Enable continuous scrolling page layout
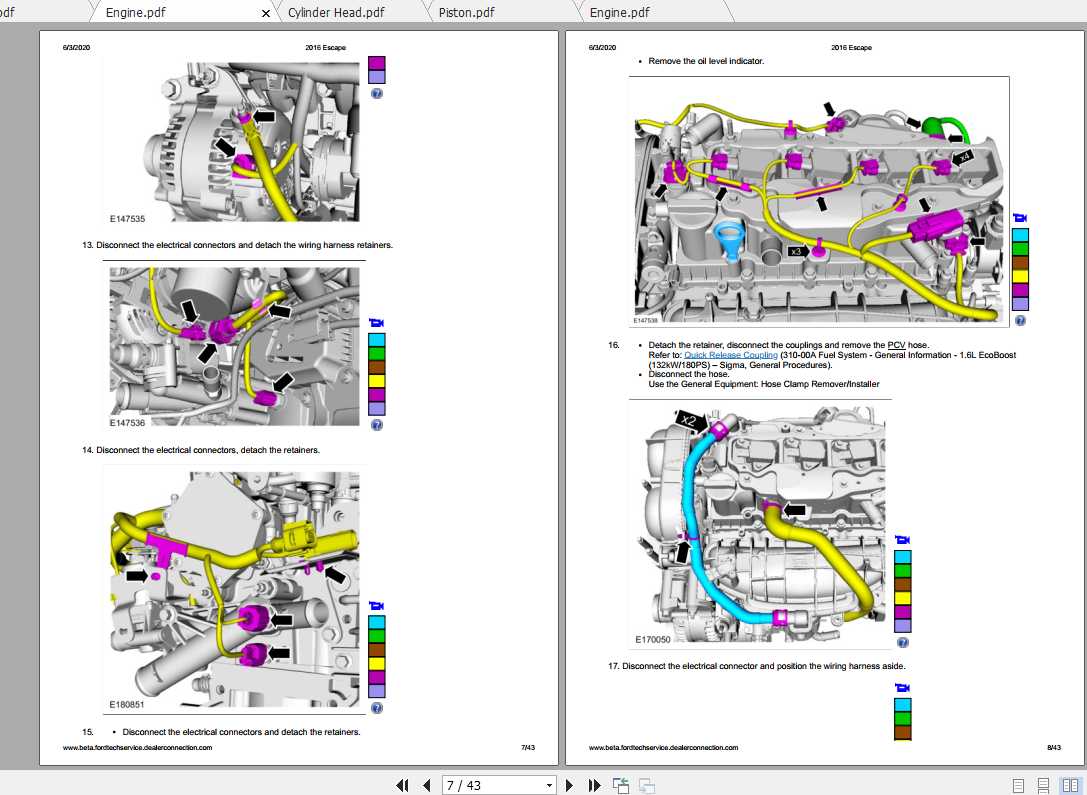 [x=1043, y=786]
